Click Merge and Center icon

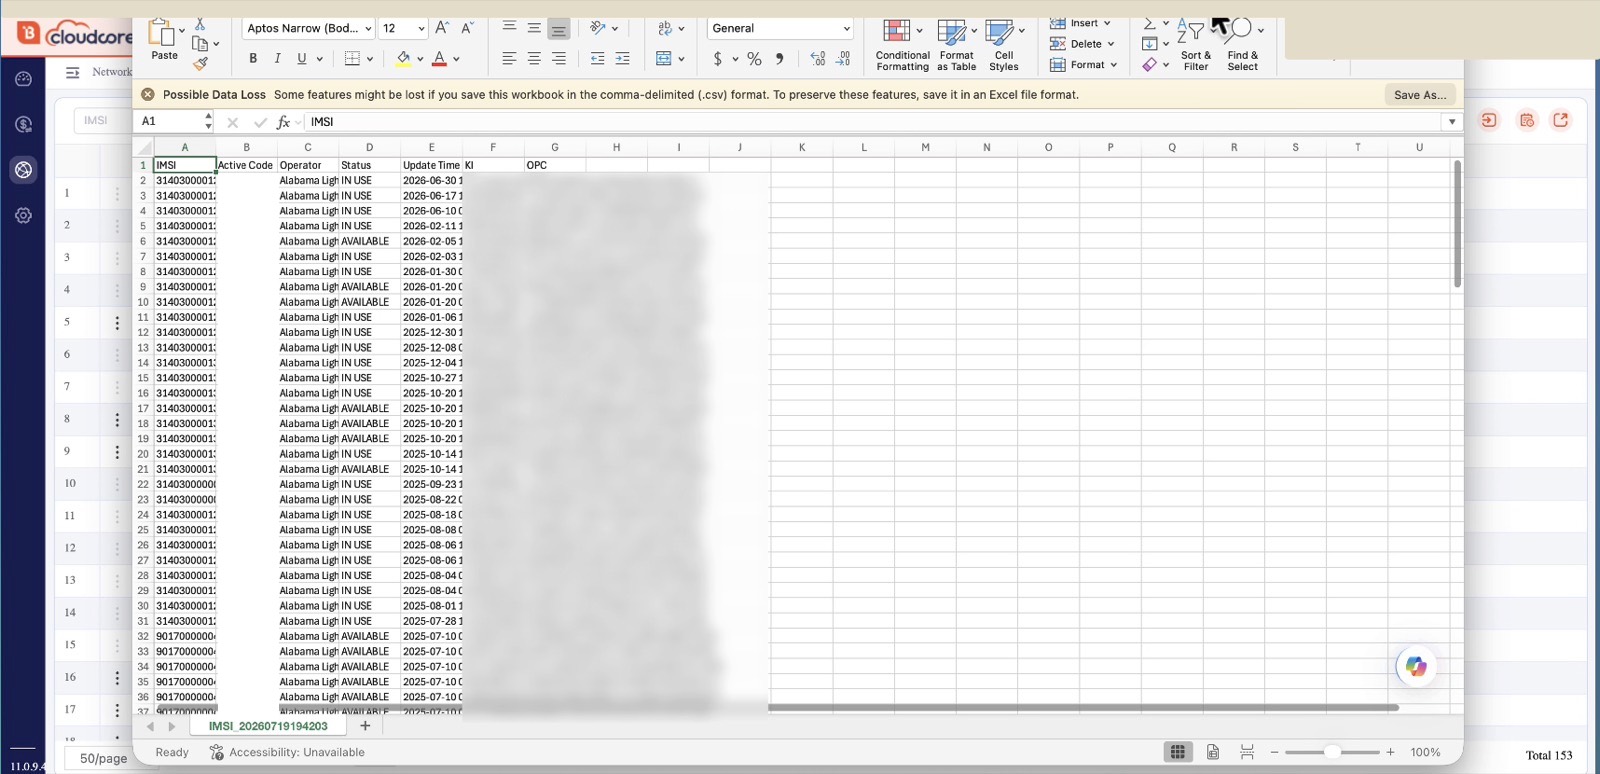point(664,59)
